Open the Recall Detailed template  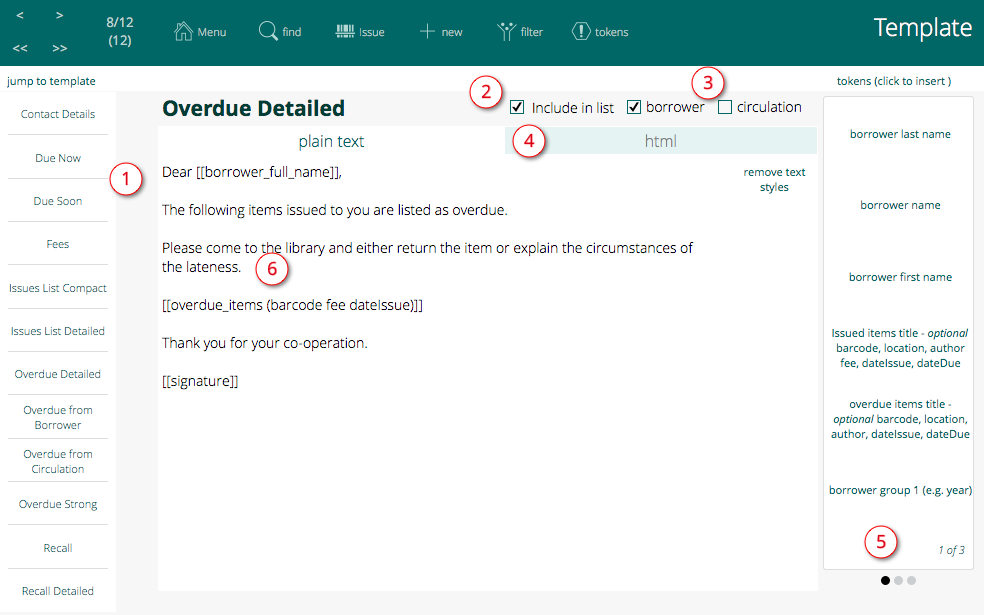pyautogui.click(x=58, y=591)
